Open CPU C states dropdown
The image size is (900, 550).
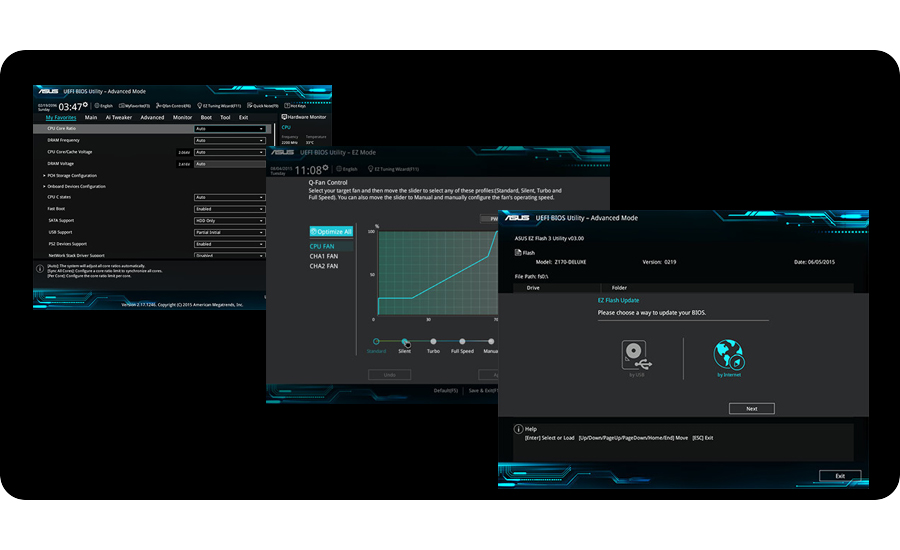click(x=230, y=197)
